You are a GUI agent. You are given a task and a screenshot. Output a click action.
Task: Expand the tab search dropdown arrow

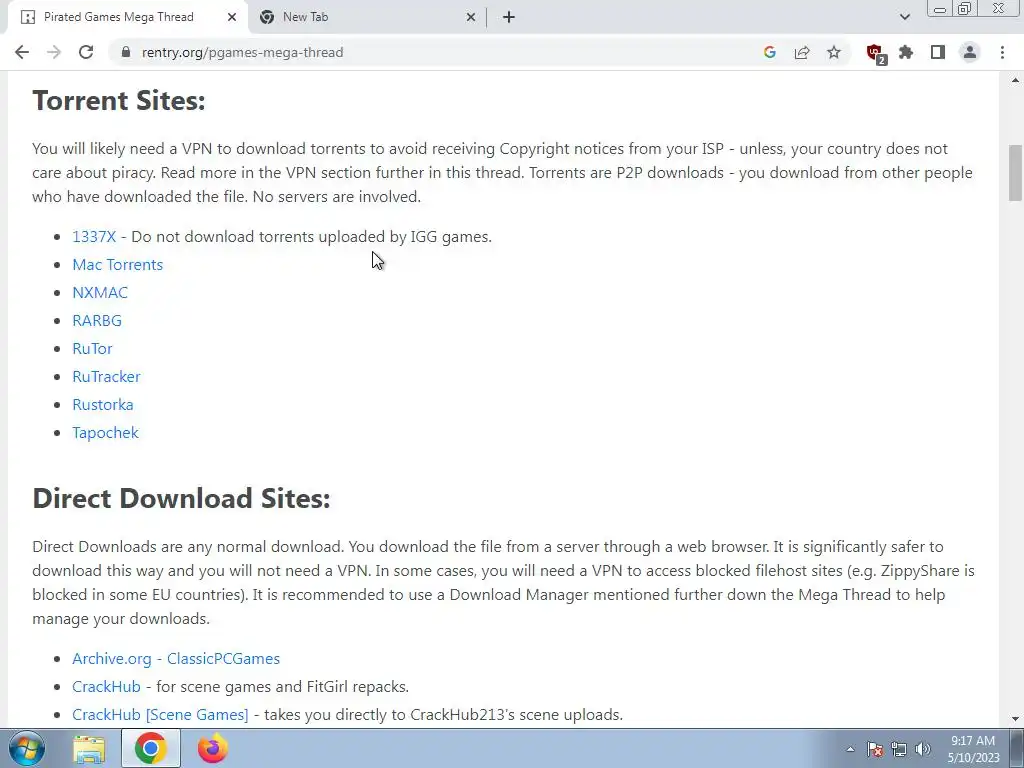coord(904,17)
